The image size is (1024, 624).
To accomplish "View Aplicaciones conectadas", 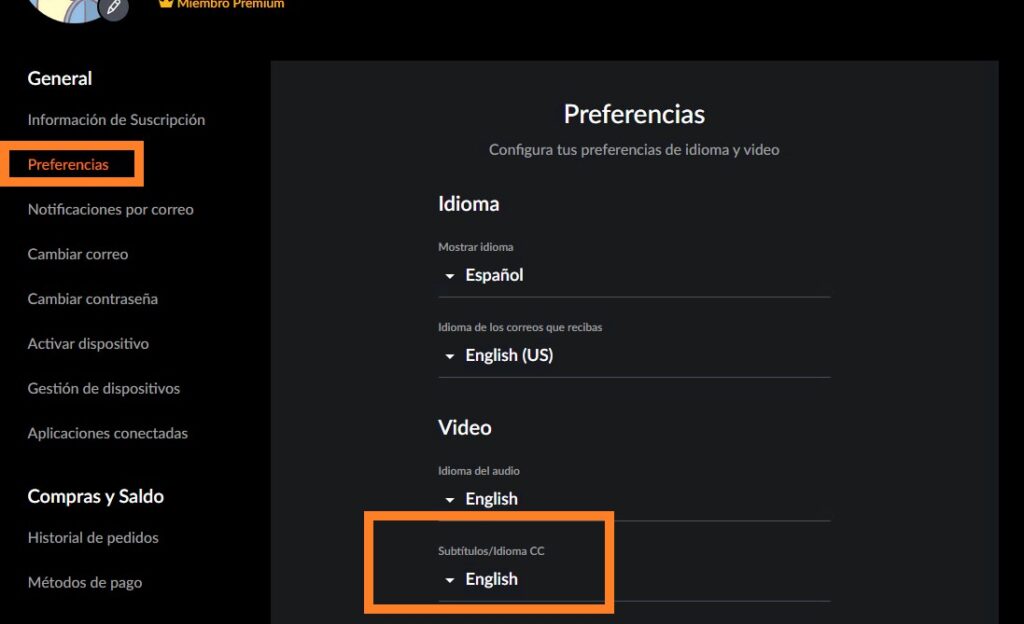I will (107, 433).
